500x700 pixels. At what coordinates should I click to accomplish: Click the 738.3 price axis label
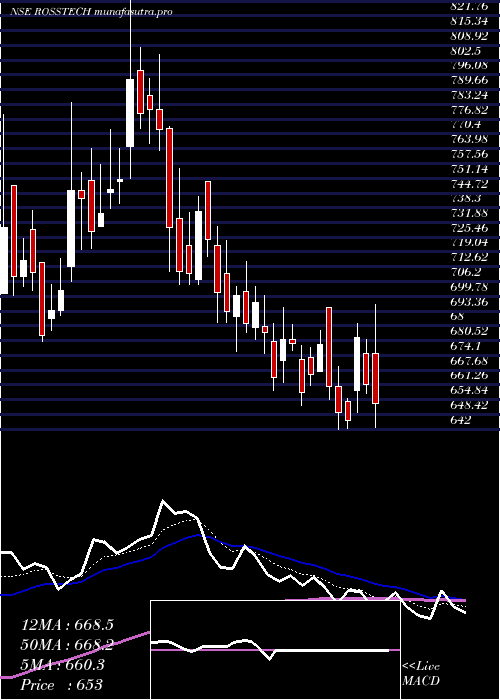[466, 198]
